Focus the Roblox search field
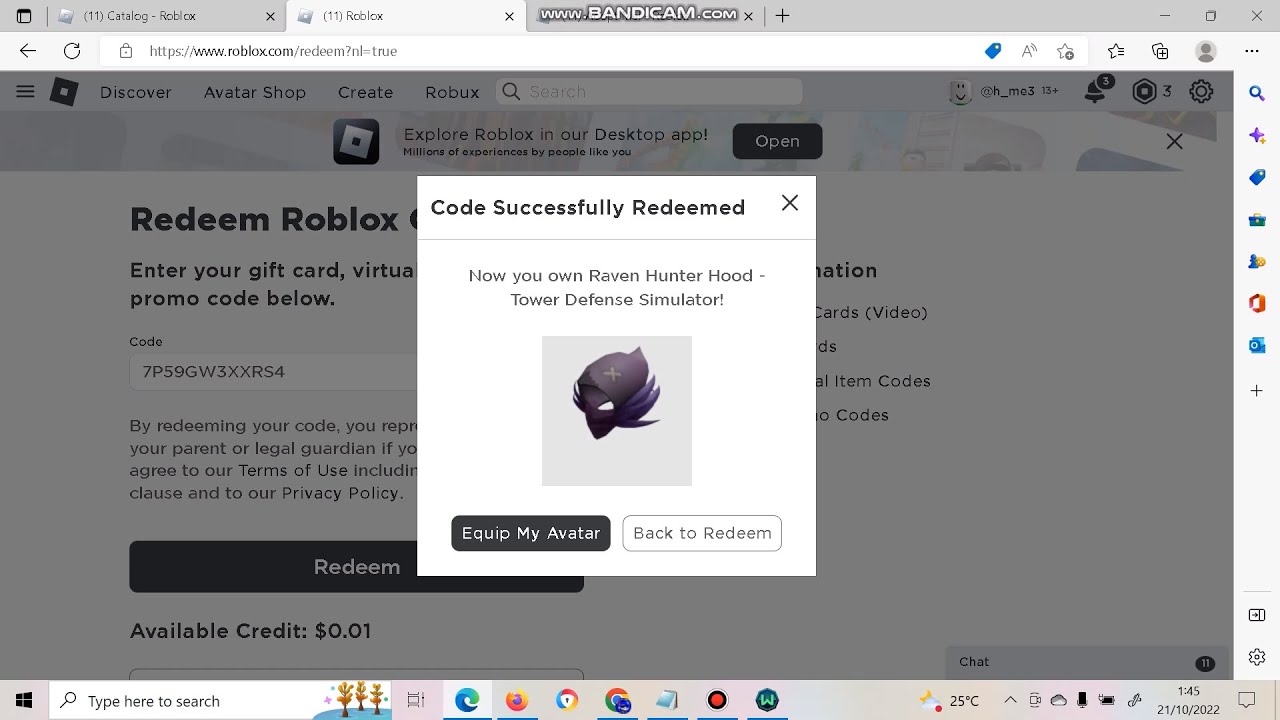This screenshot has height=720, width=1280. (x=650, y=92)
